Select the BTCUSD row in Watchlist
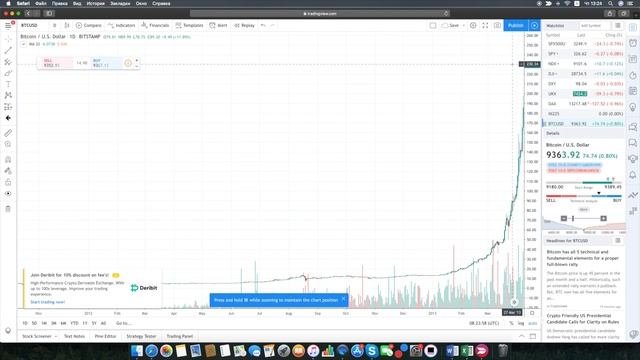This screenshot has width=640, height=360. (x=584, y=124)
